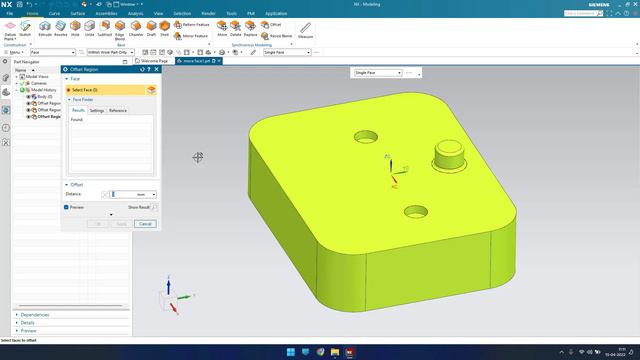This screenshot has height=360, width=640.
Task: Select the Edge Blend tool
Action: click(x=120, y=30)
